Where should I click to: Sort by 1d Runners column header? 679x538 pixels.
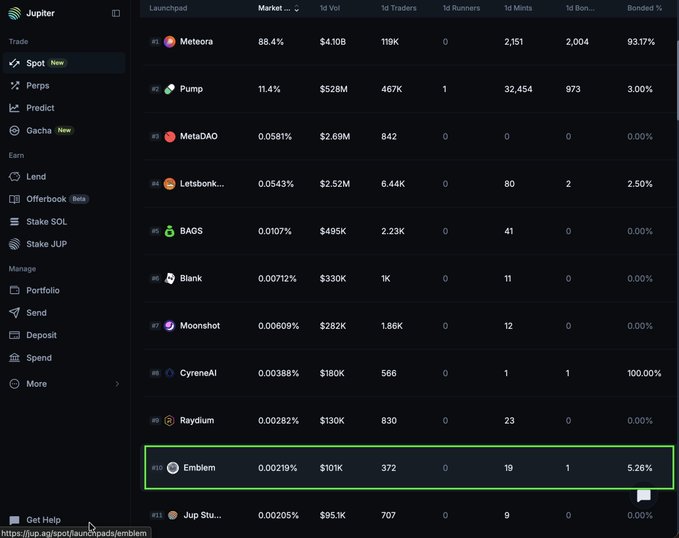pos(461,8)
